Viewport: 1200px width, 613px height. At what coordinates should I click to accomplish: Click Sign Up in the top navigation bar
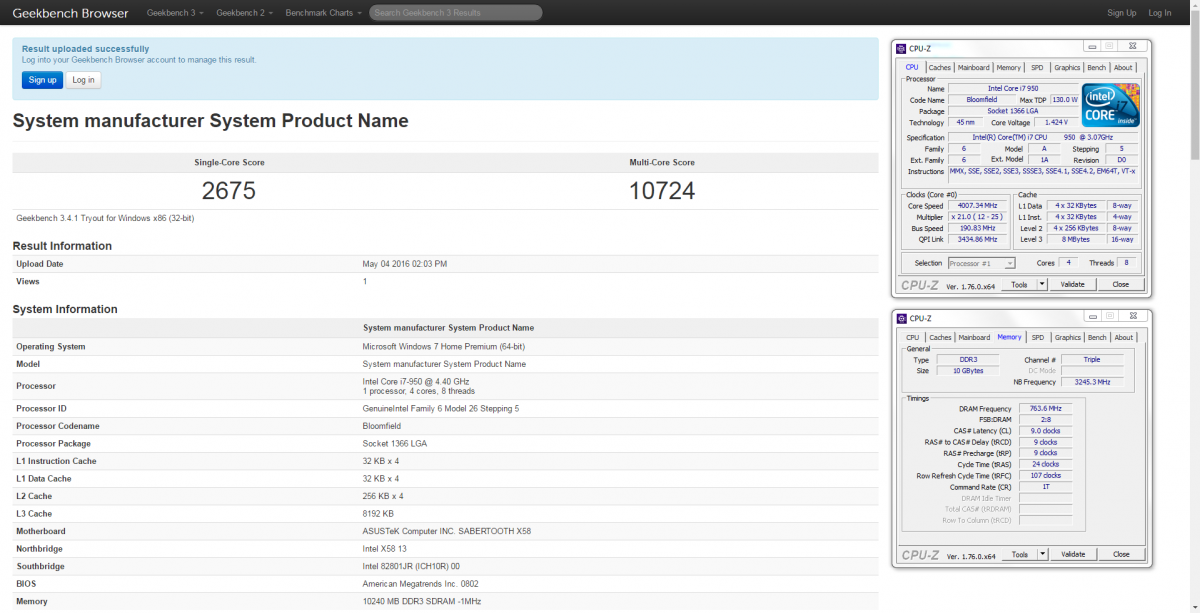1122,13
